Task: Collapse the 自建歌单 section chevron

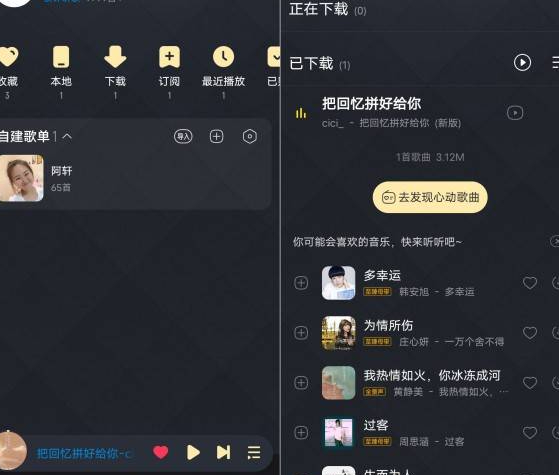Action: tap(67, 136)
